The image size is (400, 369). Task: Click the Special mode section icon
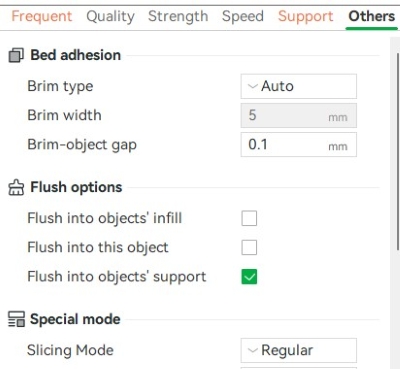tap(16, 319)
